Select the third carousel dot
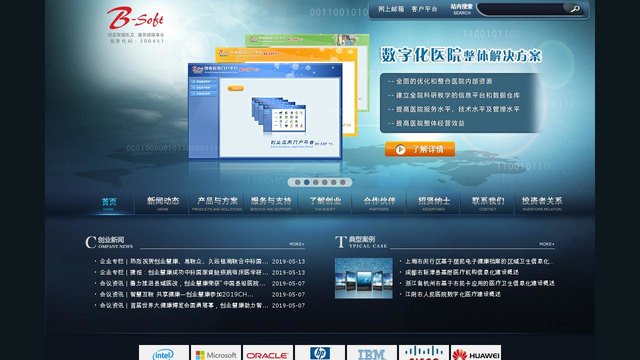The width and height of the screenshot is (640, 360). click(x=316, y=182)
